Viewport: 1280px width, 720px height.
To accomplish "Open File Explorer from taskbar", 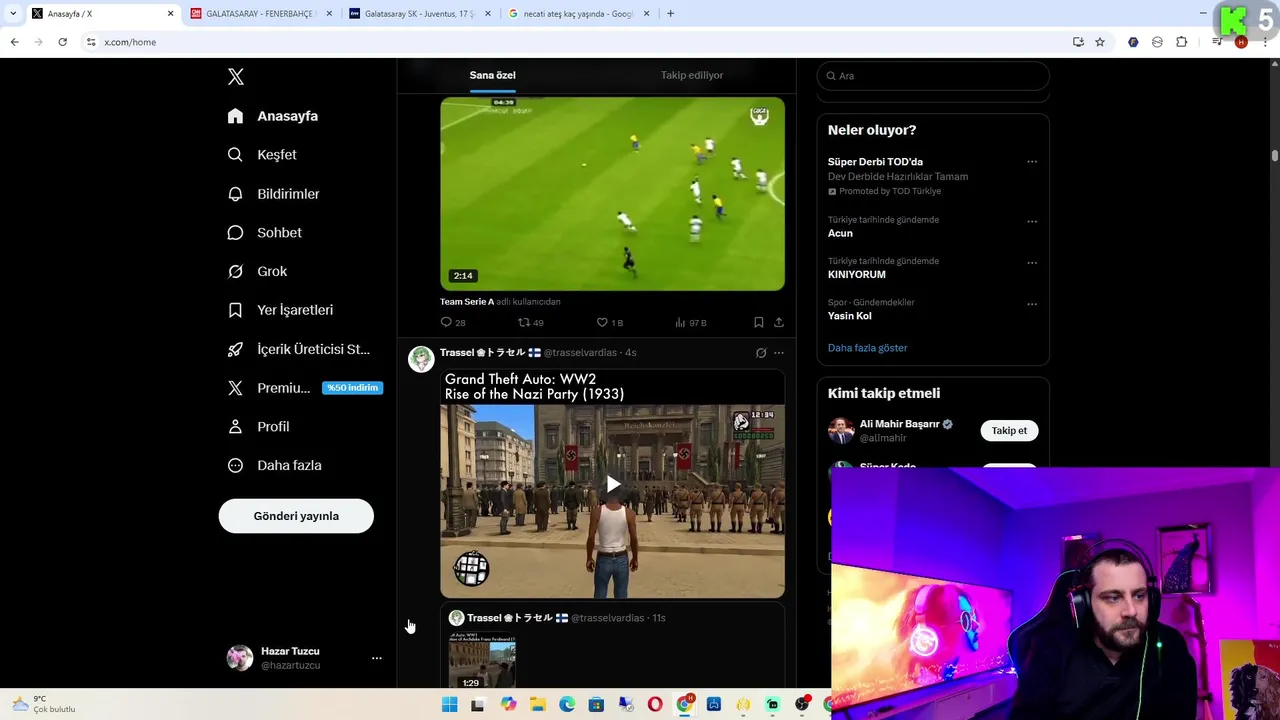I will coord(537,705).
